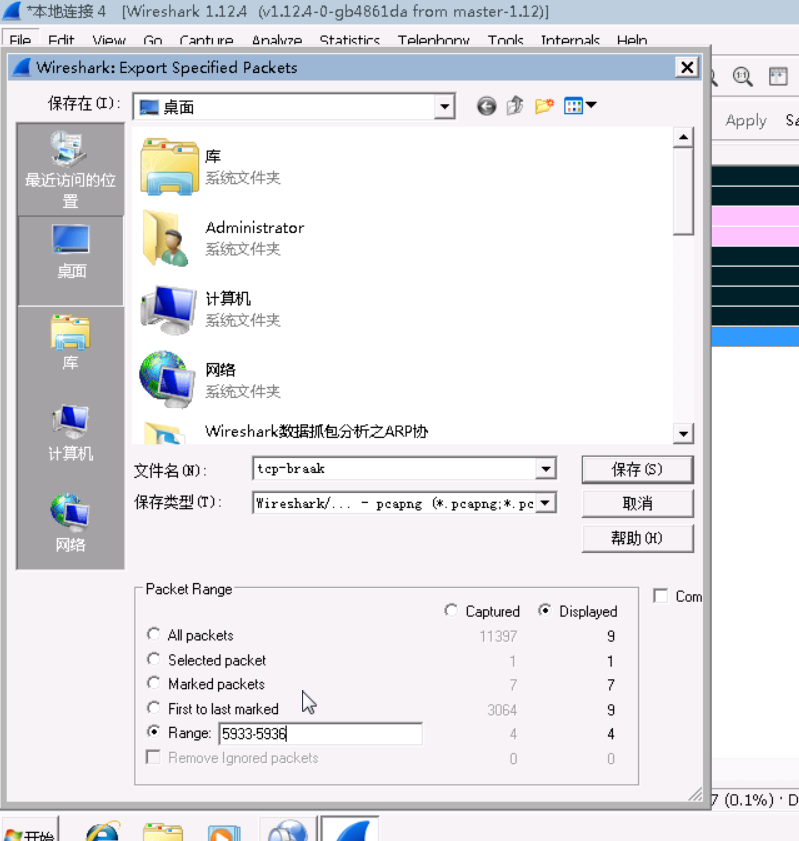Open the Help menu

[x=632, y=41]
